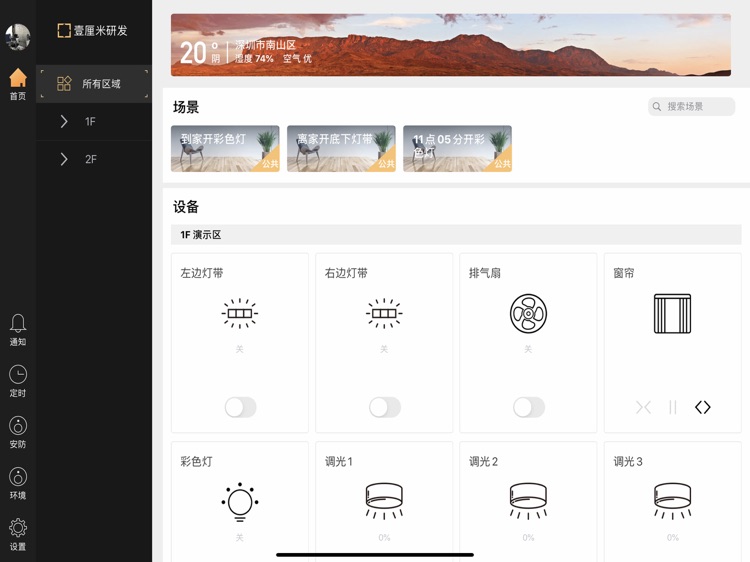The image size is (750, 562).
Task: Toggle the 右边灯带 switch on
Action: [385, 408]
